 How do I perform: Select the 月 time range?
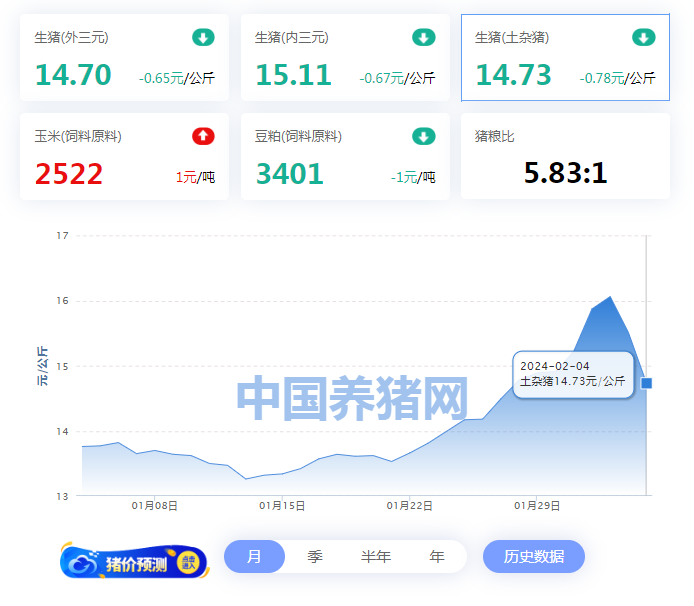tap(254, 557)
